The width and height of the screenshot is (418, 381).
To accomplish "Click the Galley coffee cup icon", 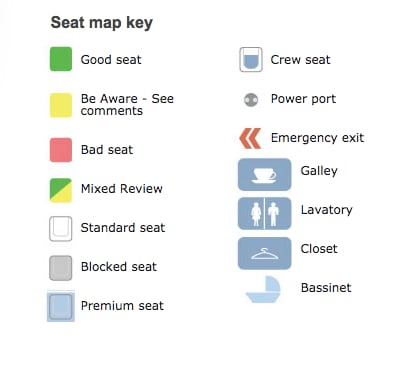I will pos(264,174).
